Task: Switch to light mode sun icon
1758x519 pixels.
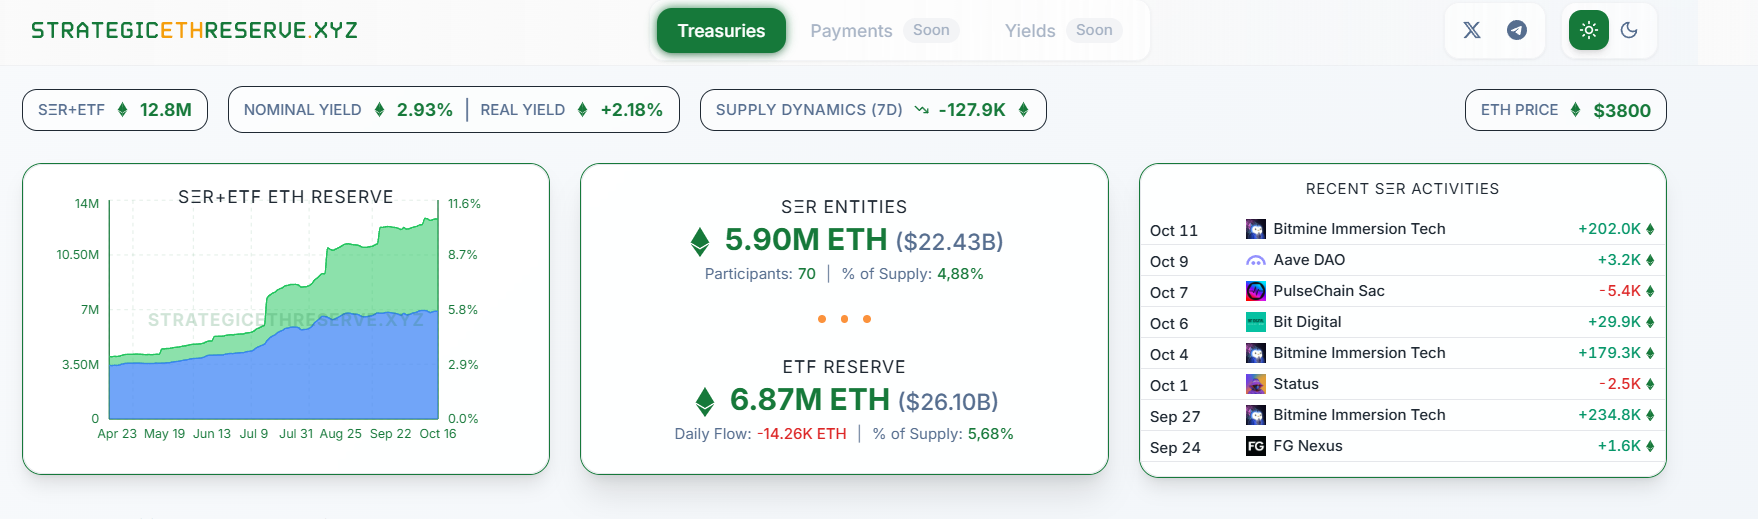Action: 1588,30
